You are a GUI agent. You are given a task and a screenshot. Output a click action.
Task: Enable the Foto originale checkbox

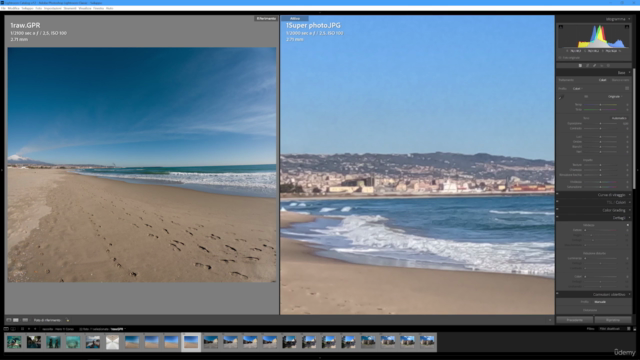560,58
